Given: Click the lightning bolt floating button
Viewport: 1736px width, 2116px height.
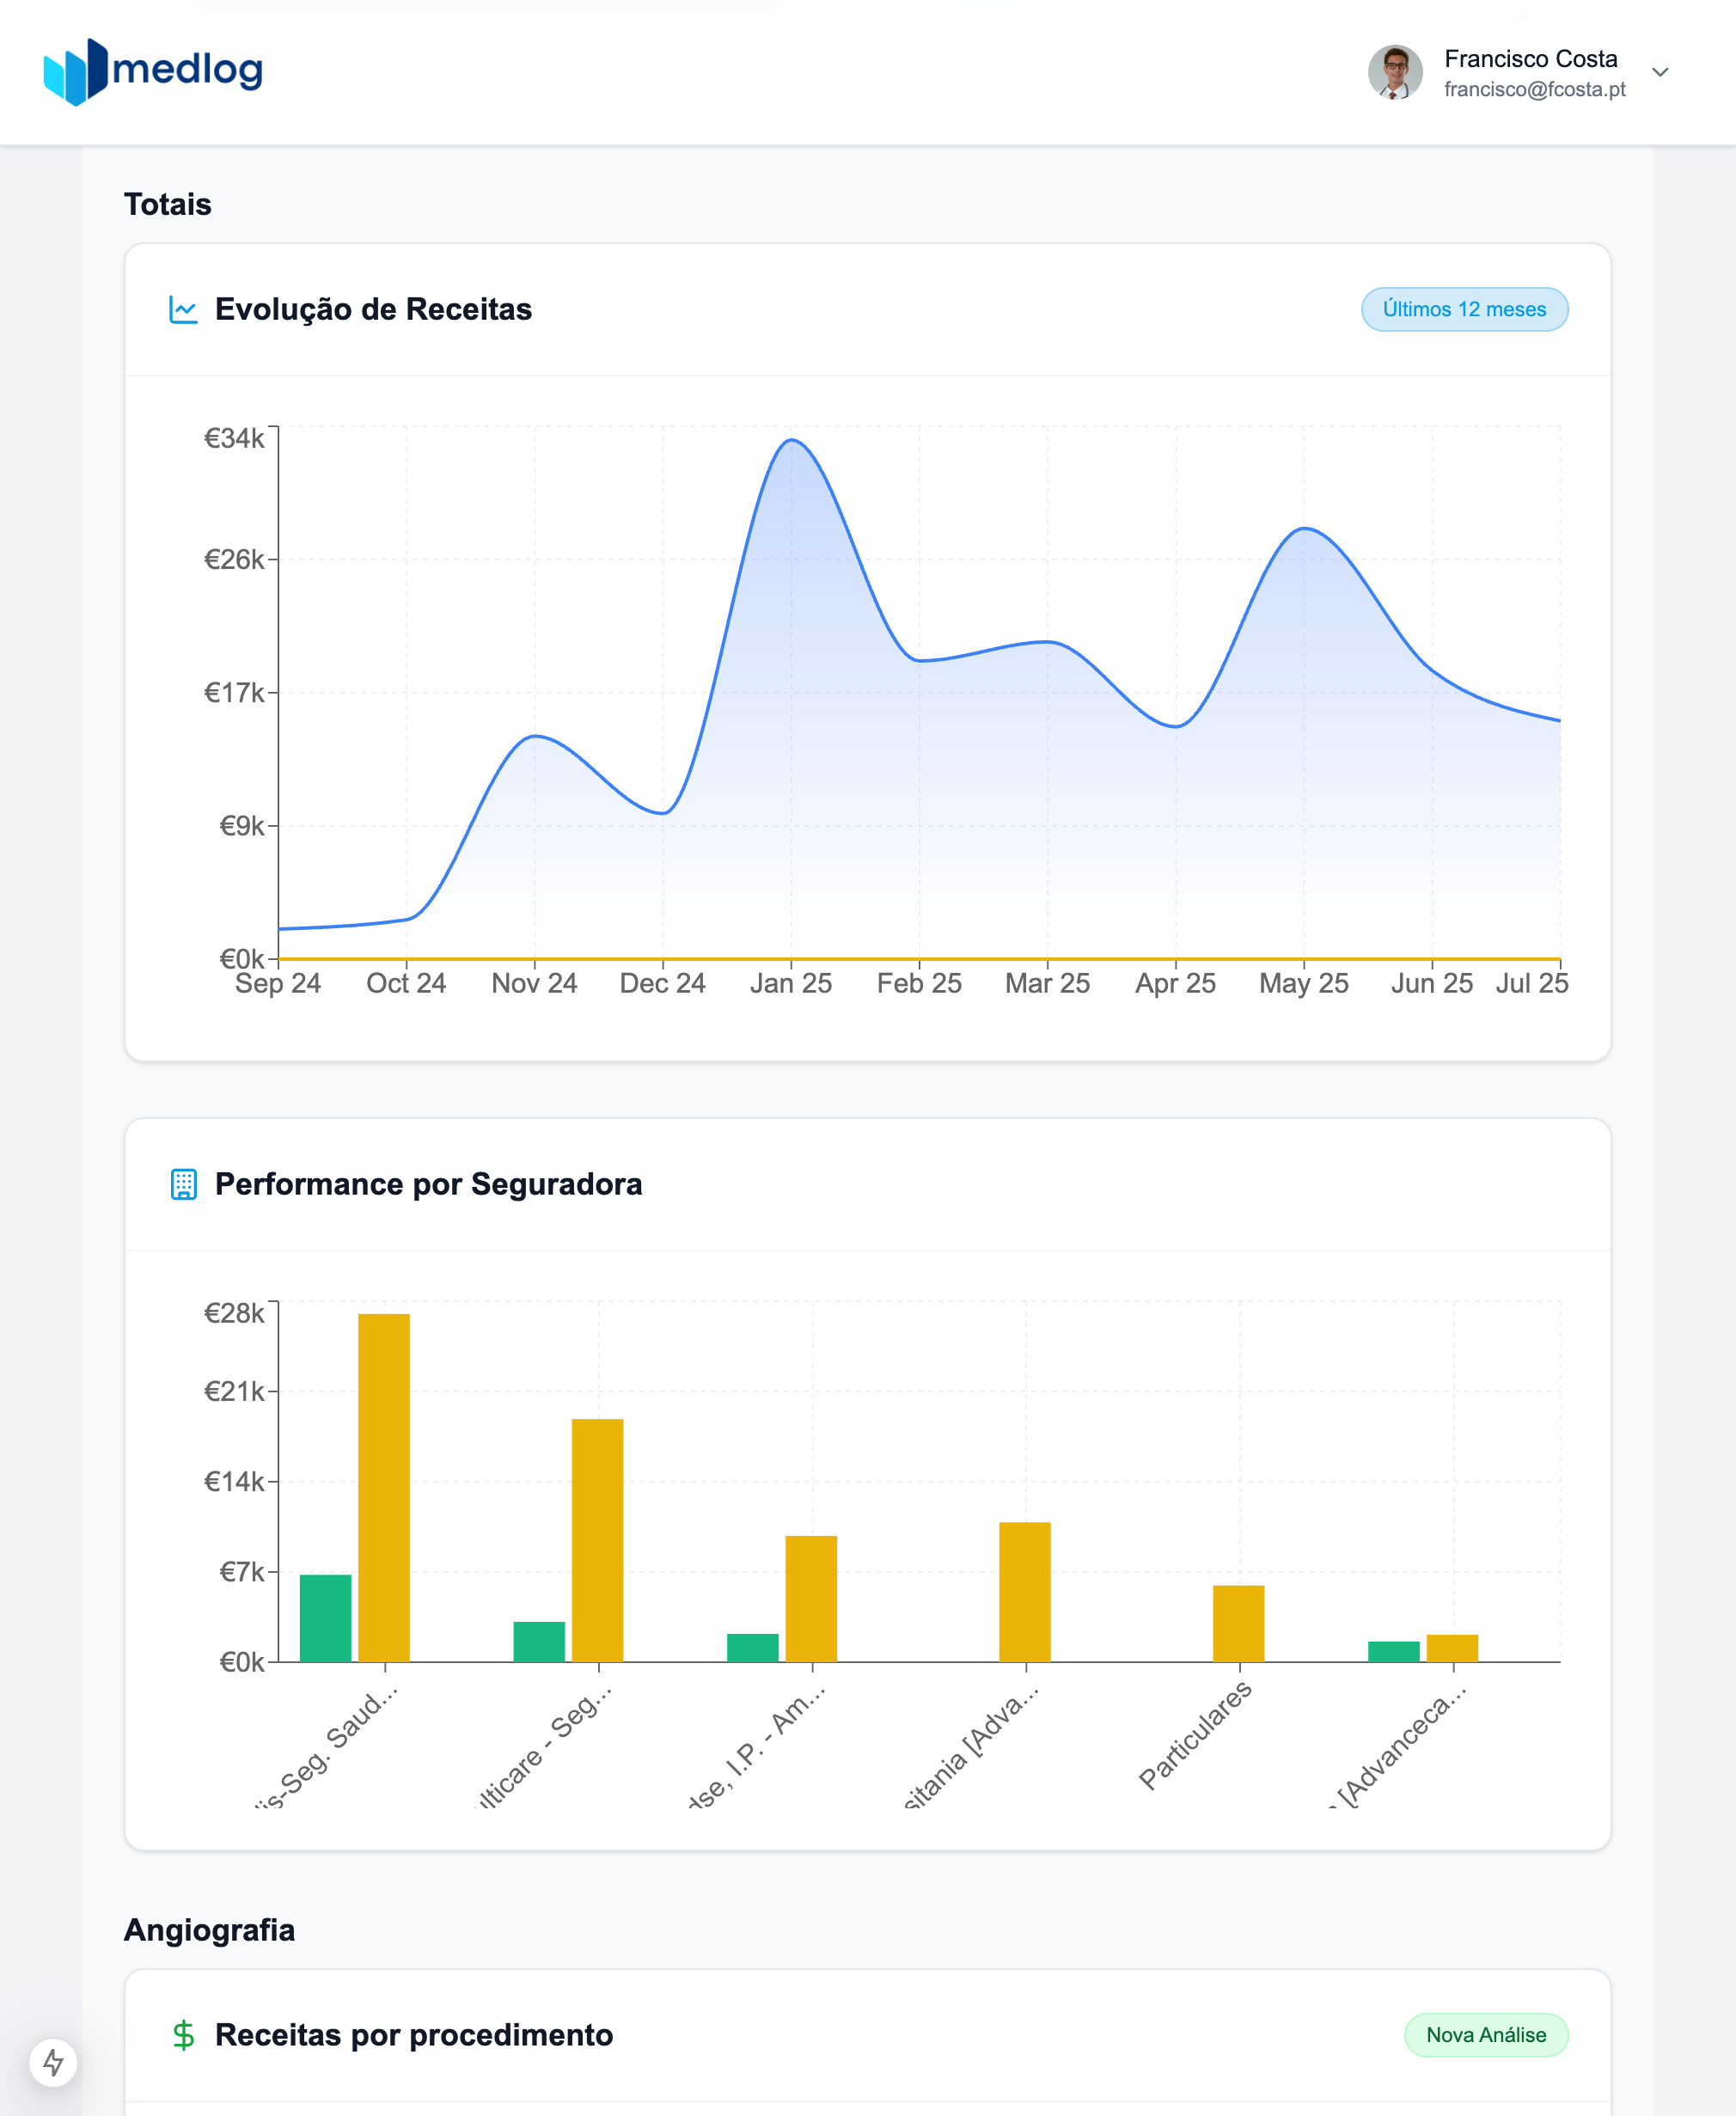Looking at the screenshot, I should click(53, 2062).
